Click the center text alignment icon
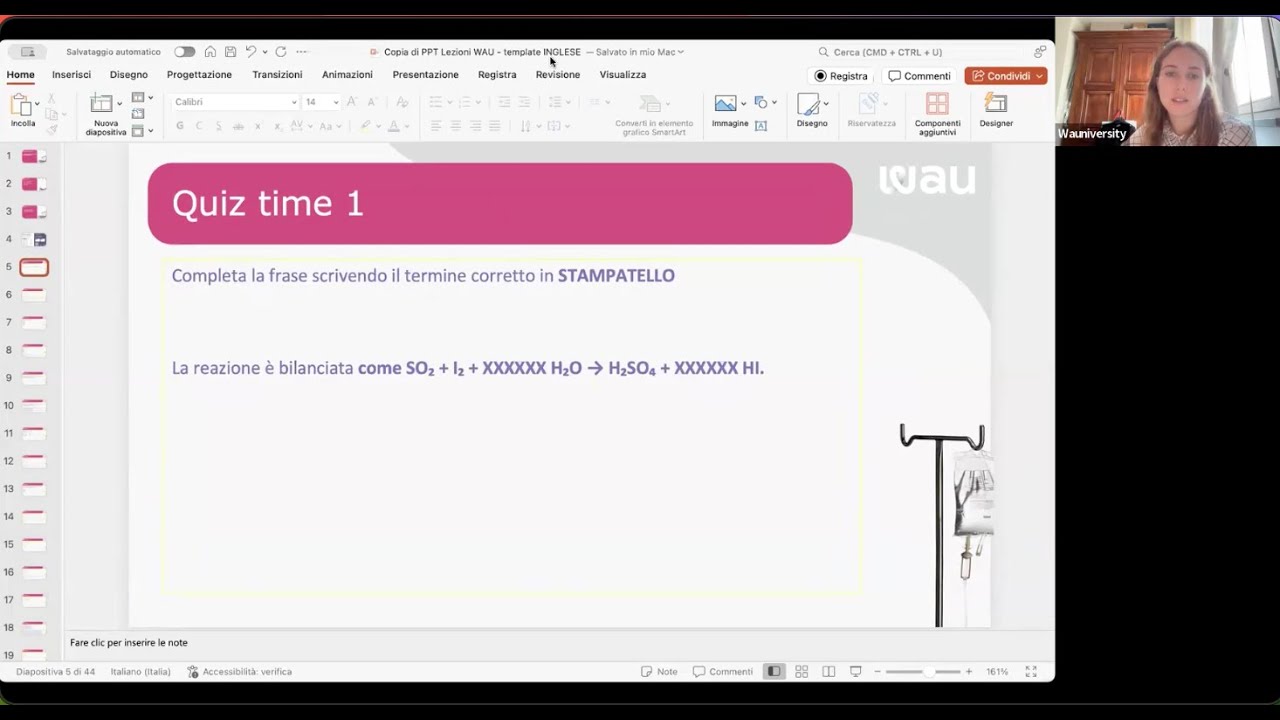The image size is (1280, 720). coord(456,126)
